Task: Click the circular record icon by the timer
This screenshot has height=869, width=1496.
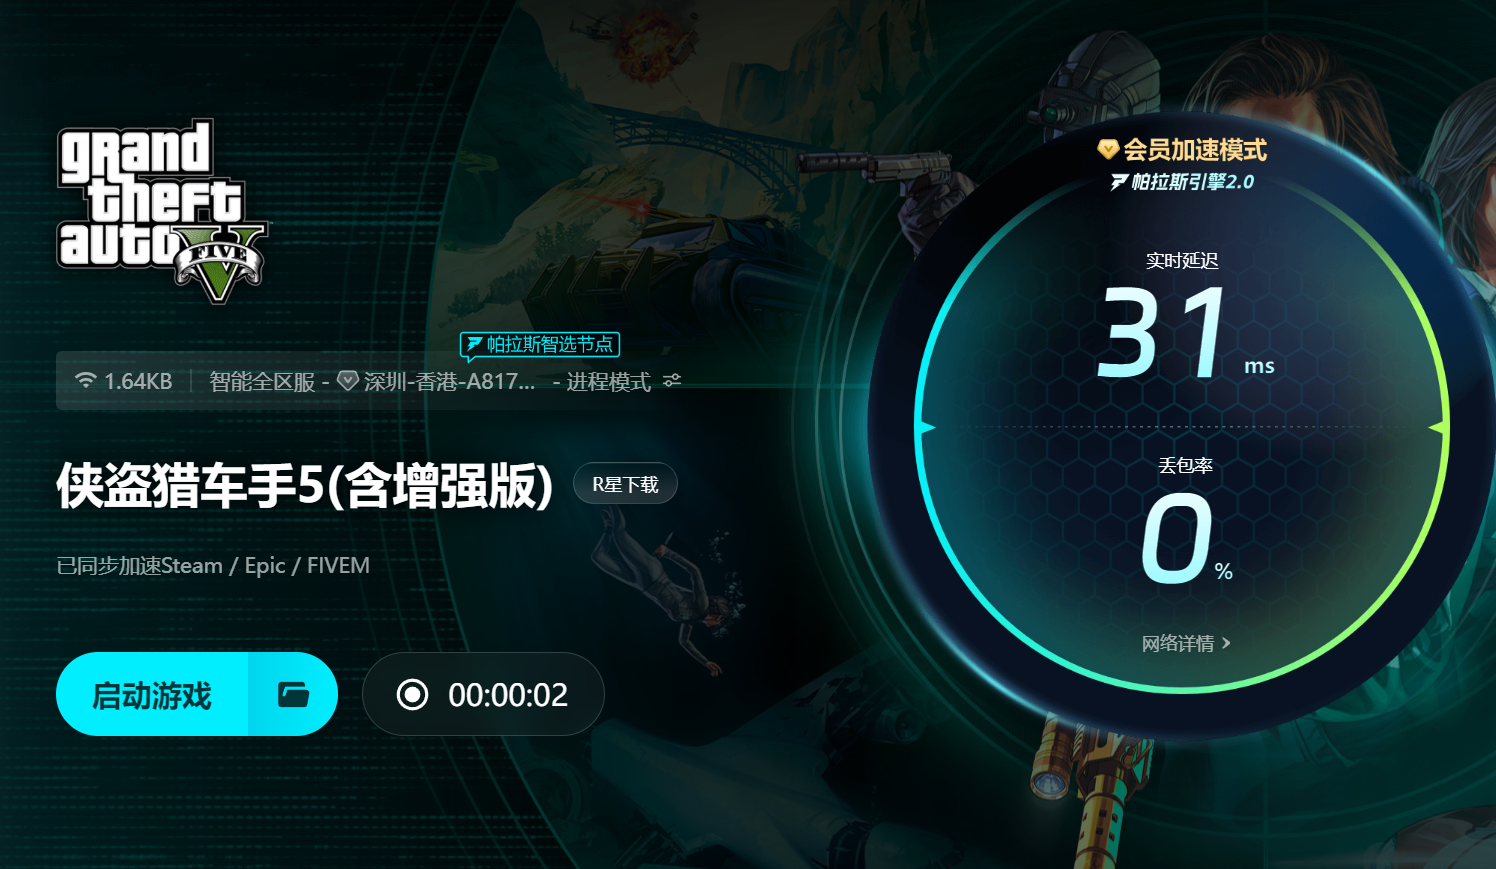Action: point(412,694)
